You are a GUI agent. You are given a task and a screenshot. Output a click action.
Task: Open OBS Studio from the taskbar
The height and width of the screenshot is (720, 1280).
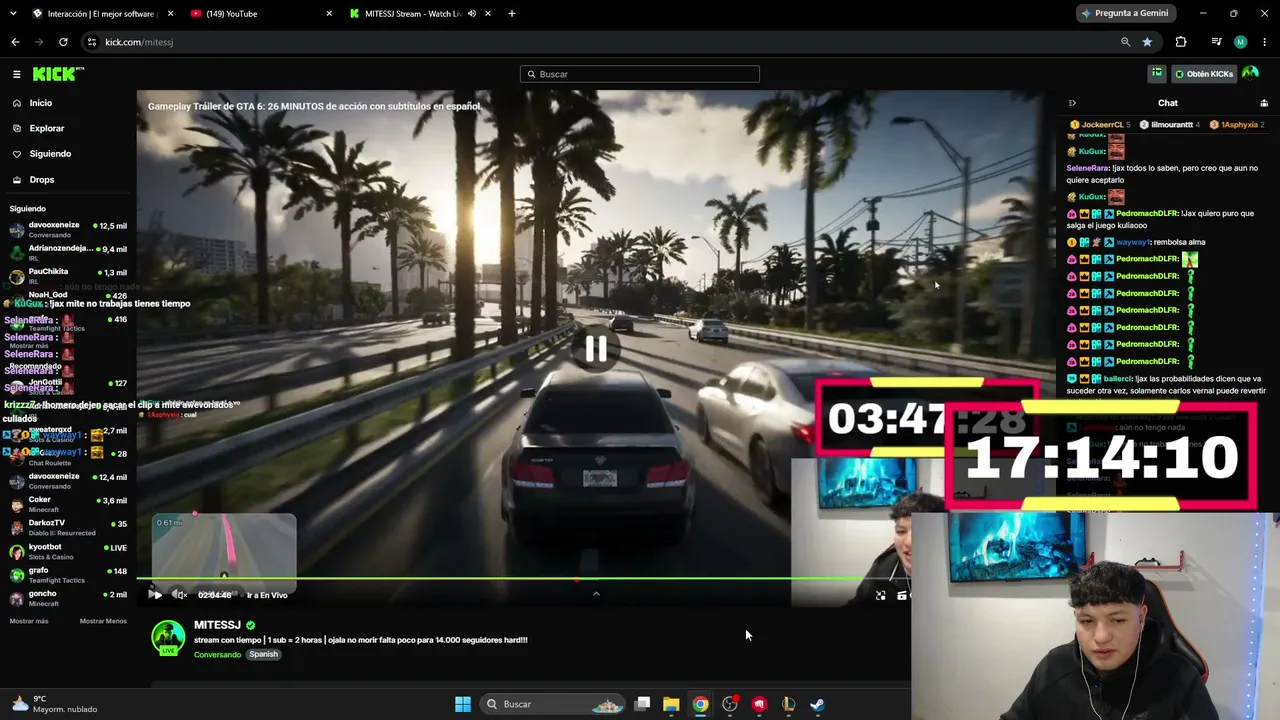point(730,704)
